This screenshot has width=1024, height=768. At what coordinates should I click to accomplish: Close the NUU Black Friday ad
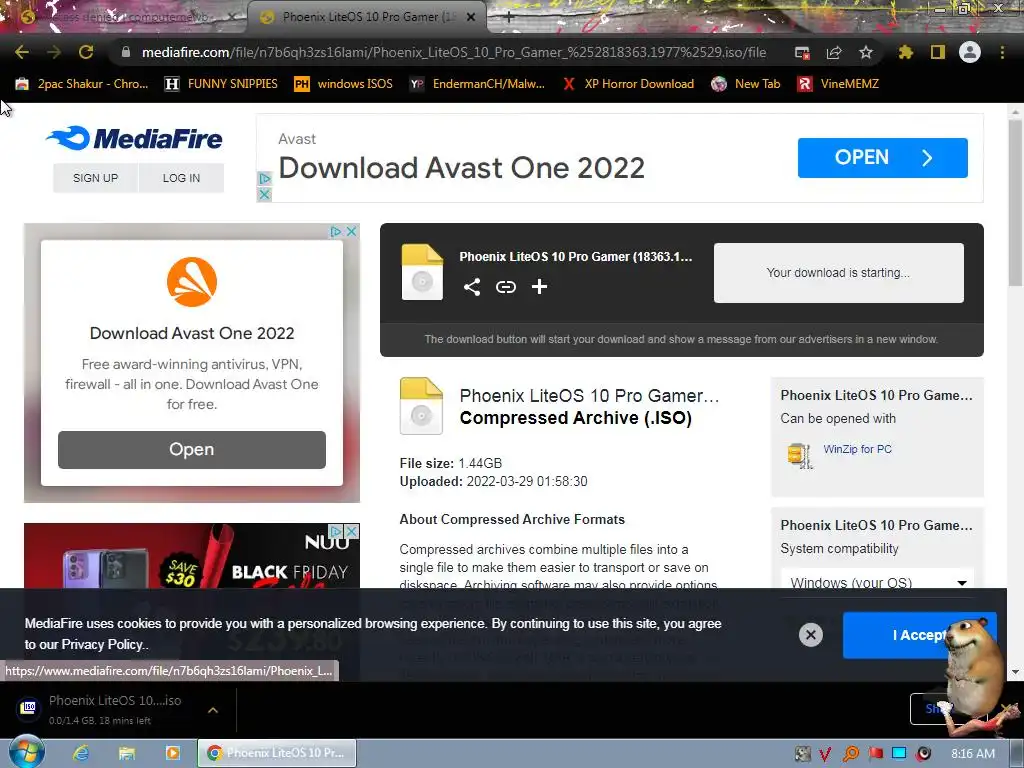click(351, 531)
